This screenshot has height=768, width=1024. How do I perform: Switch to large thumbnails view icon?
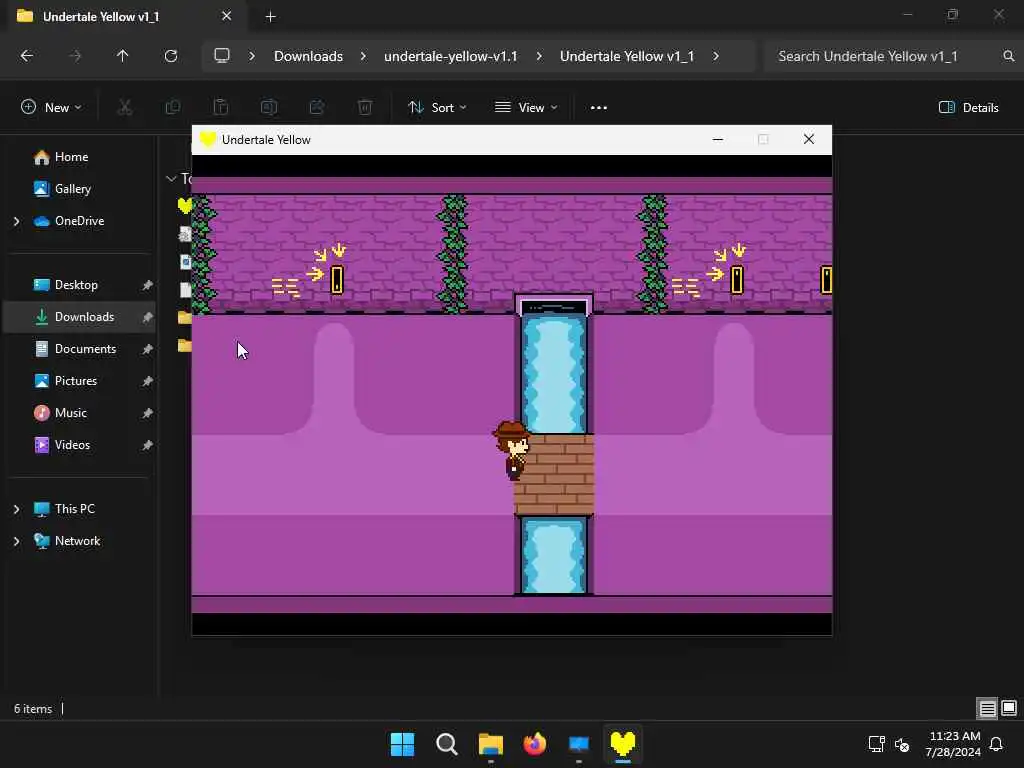(x=1009, y=709)
